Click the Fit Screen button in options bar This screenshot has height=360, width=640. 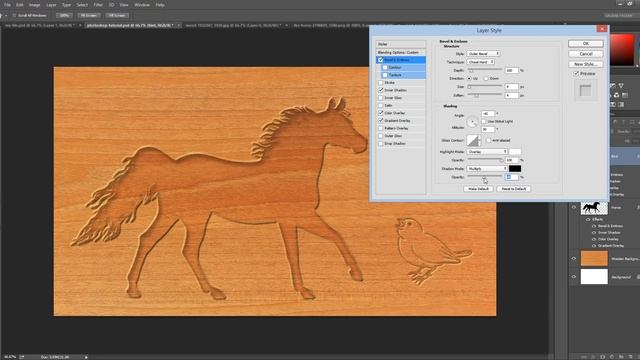89,15
